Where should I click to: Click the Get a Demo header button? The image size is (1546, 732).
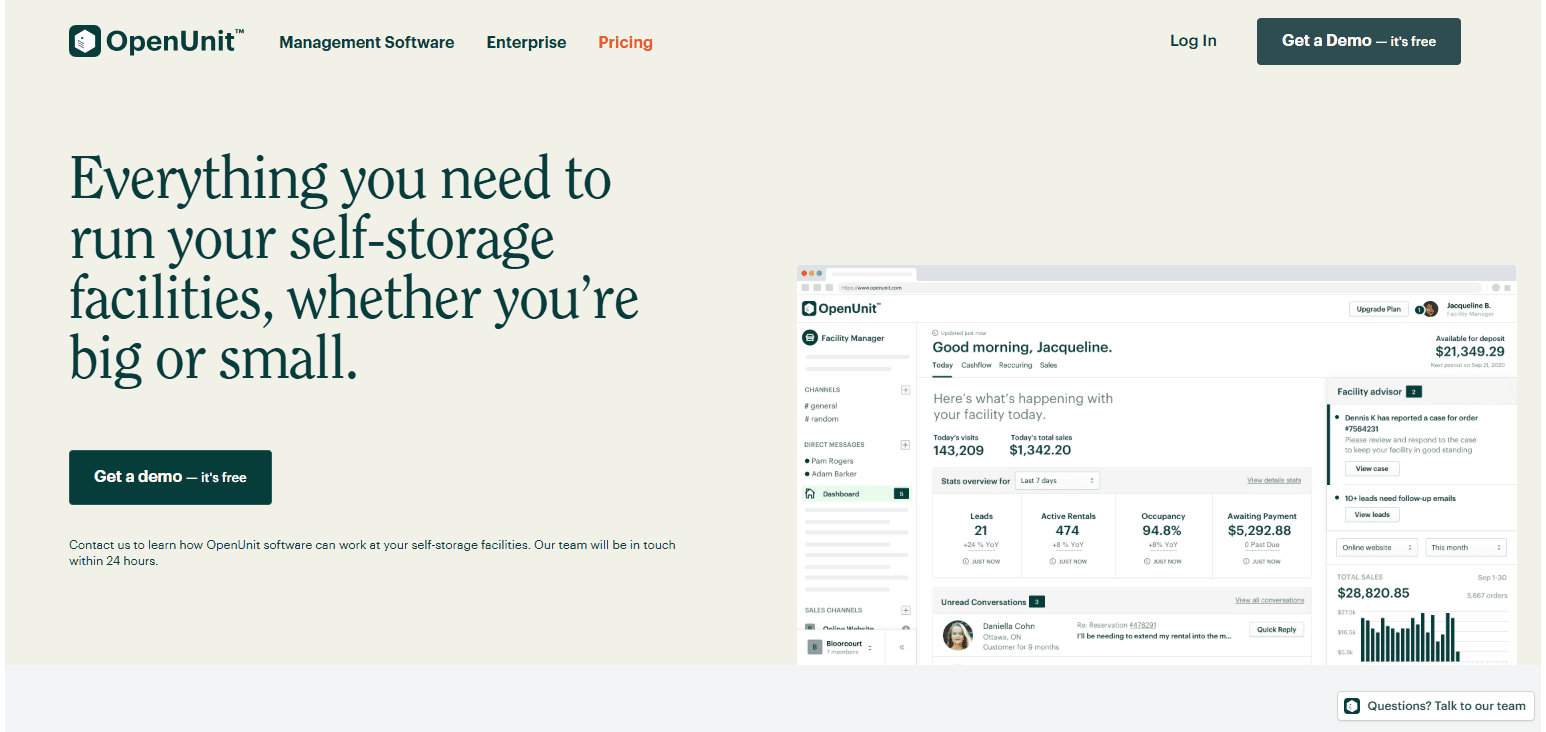click(1358, 41)
